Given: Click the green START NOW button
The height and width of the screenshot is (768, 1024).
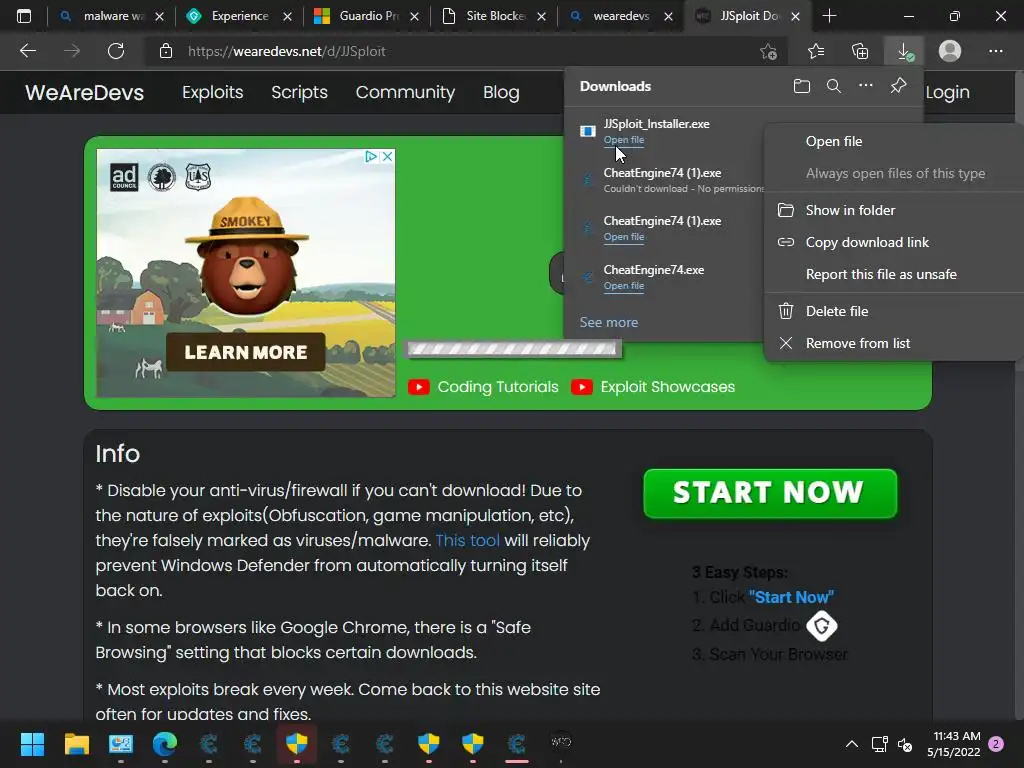Looking at the screenshot, I should [770, 493].
